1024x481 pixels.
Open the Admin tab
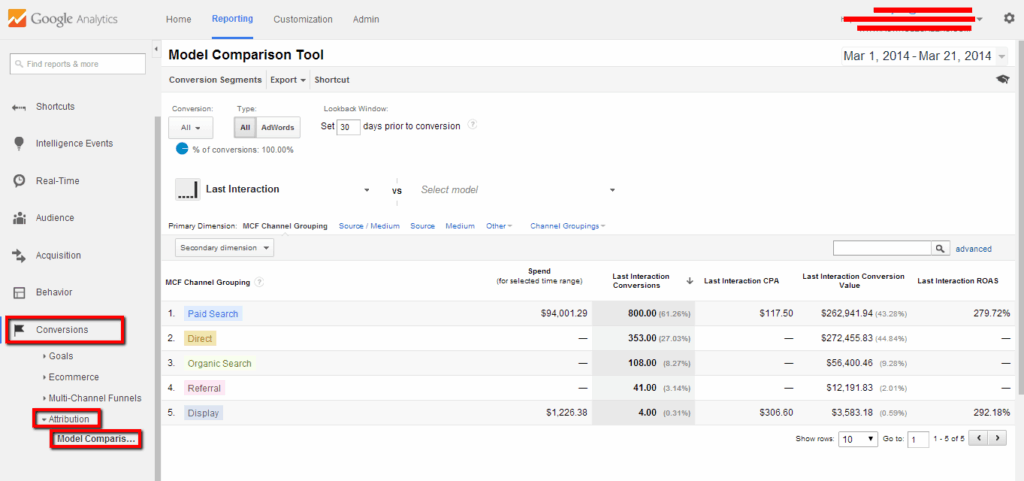click(x=366, y=20)
